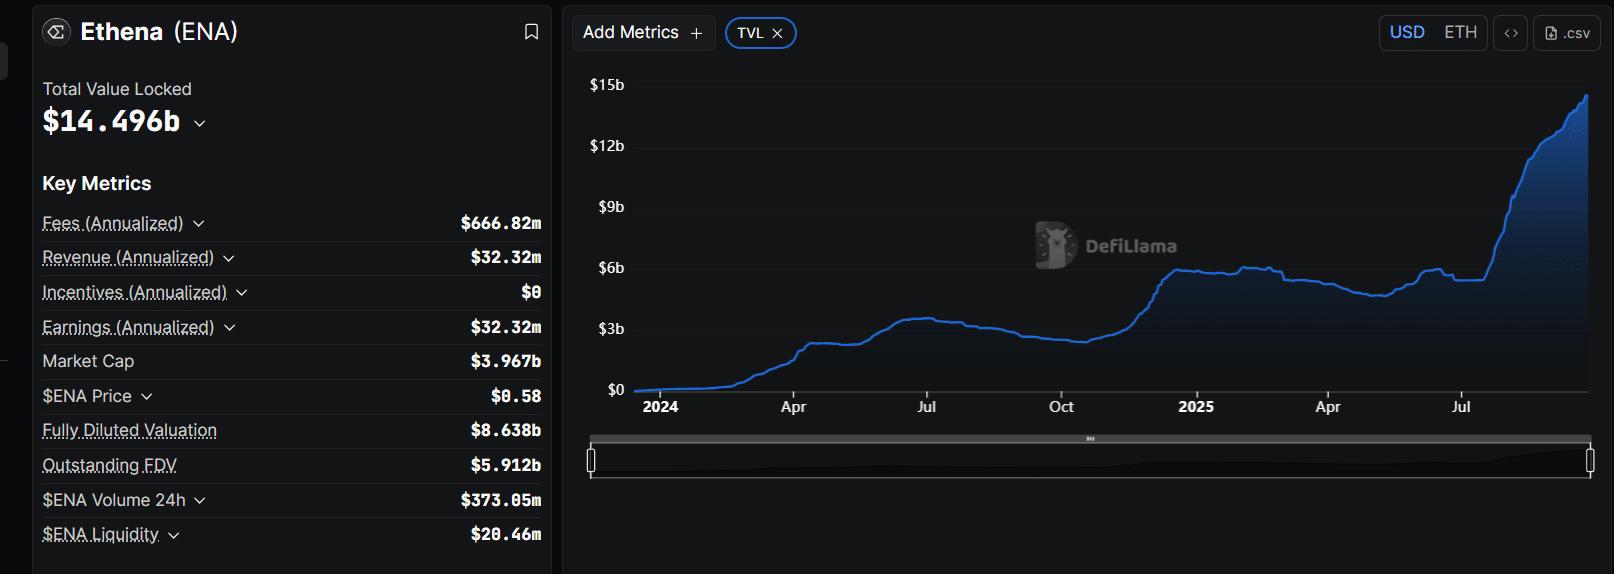Click the DefiLlama watermark logo
The height and width of the screenshot is (574, 1614).
pos(1054,245)
